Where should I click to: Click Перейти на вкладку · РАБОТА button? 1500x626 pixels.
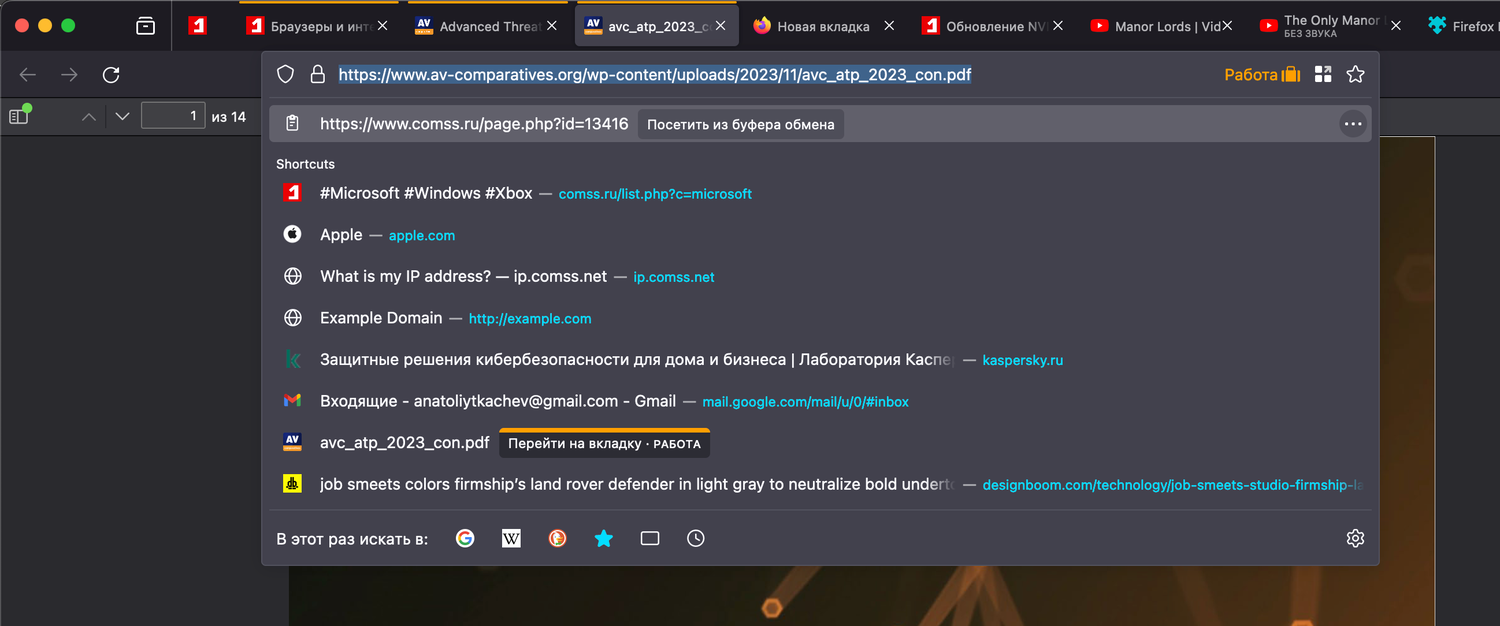point(604,443)
